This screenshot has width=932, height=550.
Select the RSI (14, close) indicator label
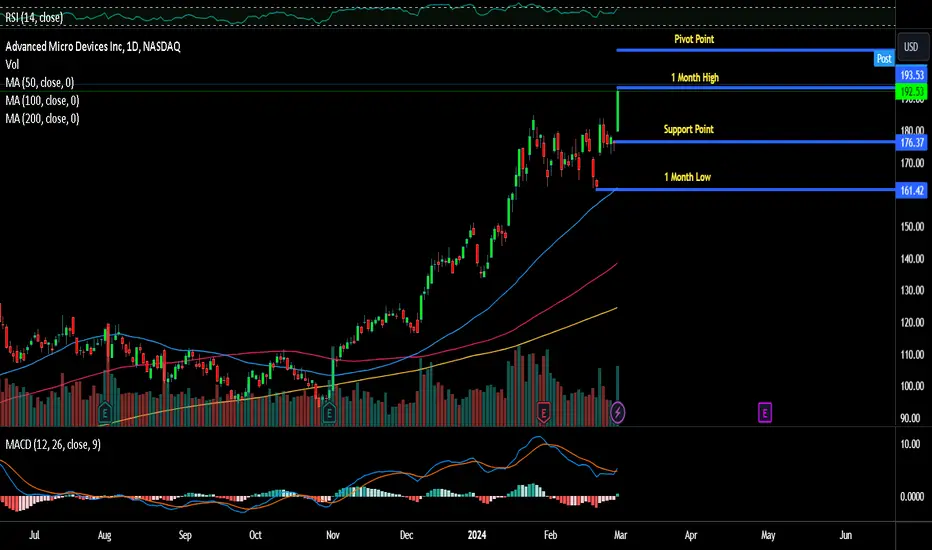point(34,17)
